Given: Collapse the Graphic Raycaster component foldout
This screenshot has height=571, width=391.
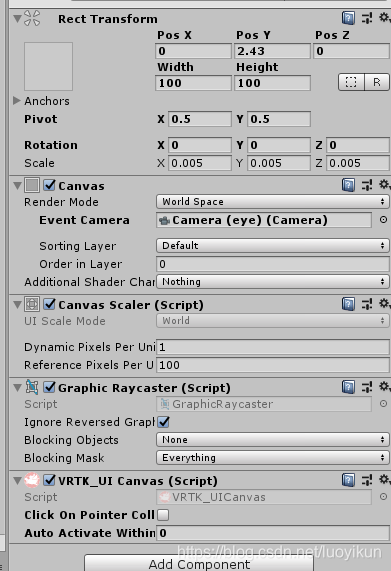Looking at the screenshot, I should point(17,387).
